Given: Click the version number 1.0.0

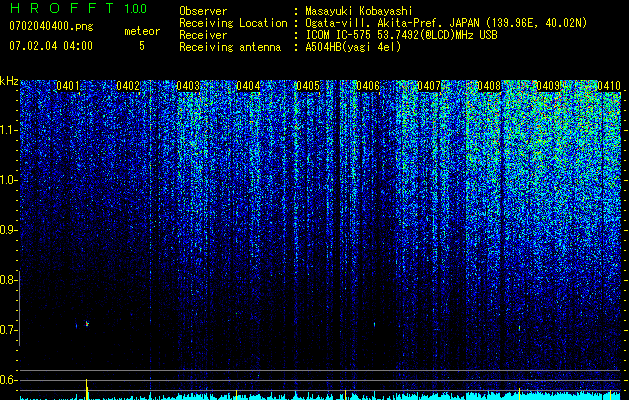Looking at the screenshot, I should [x=135, y=9].
